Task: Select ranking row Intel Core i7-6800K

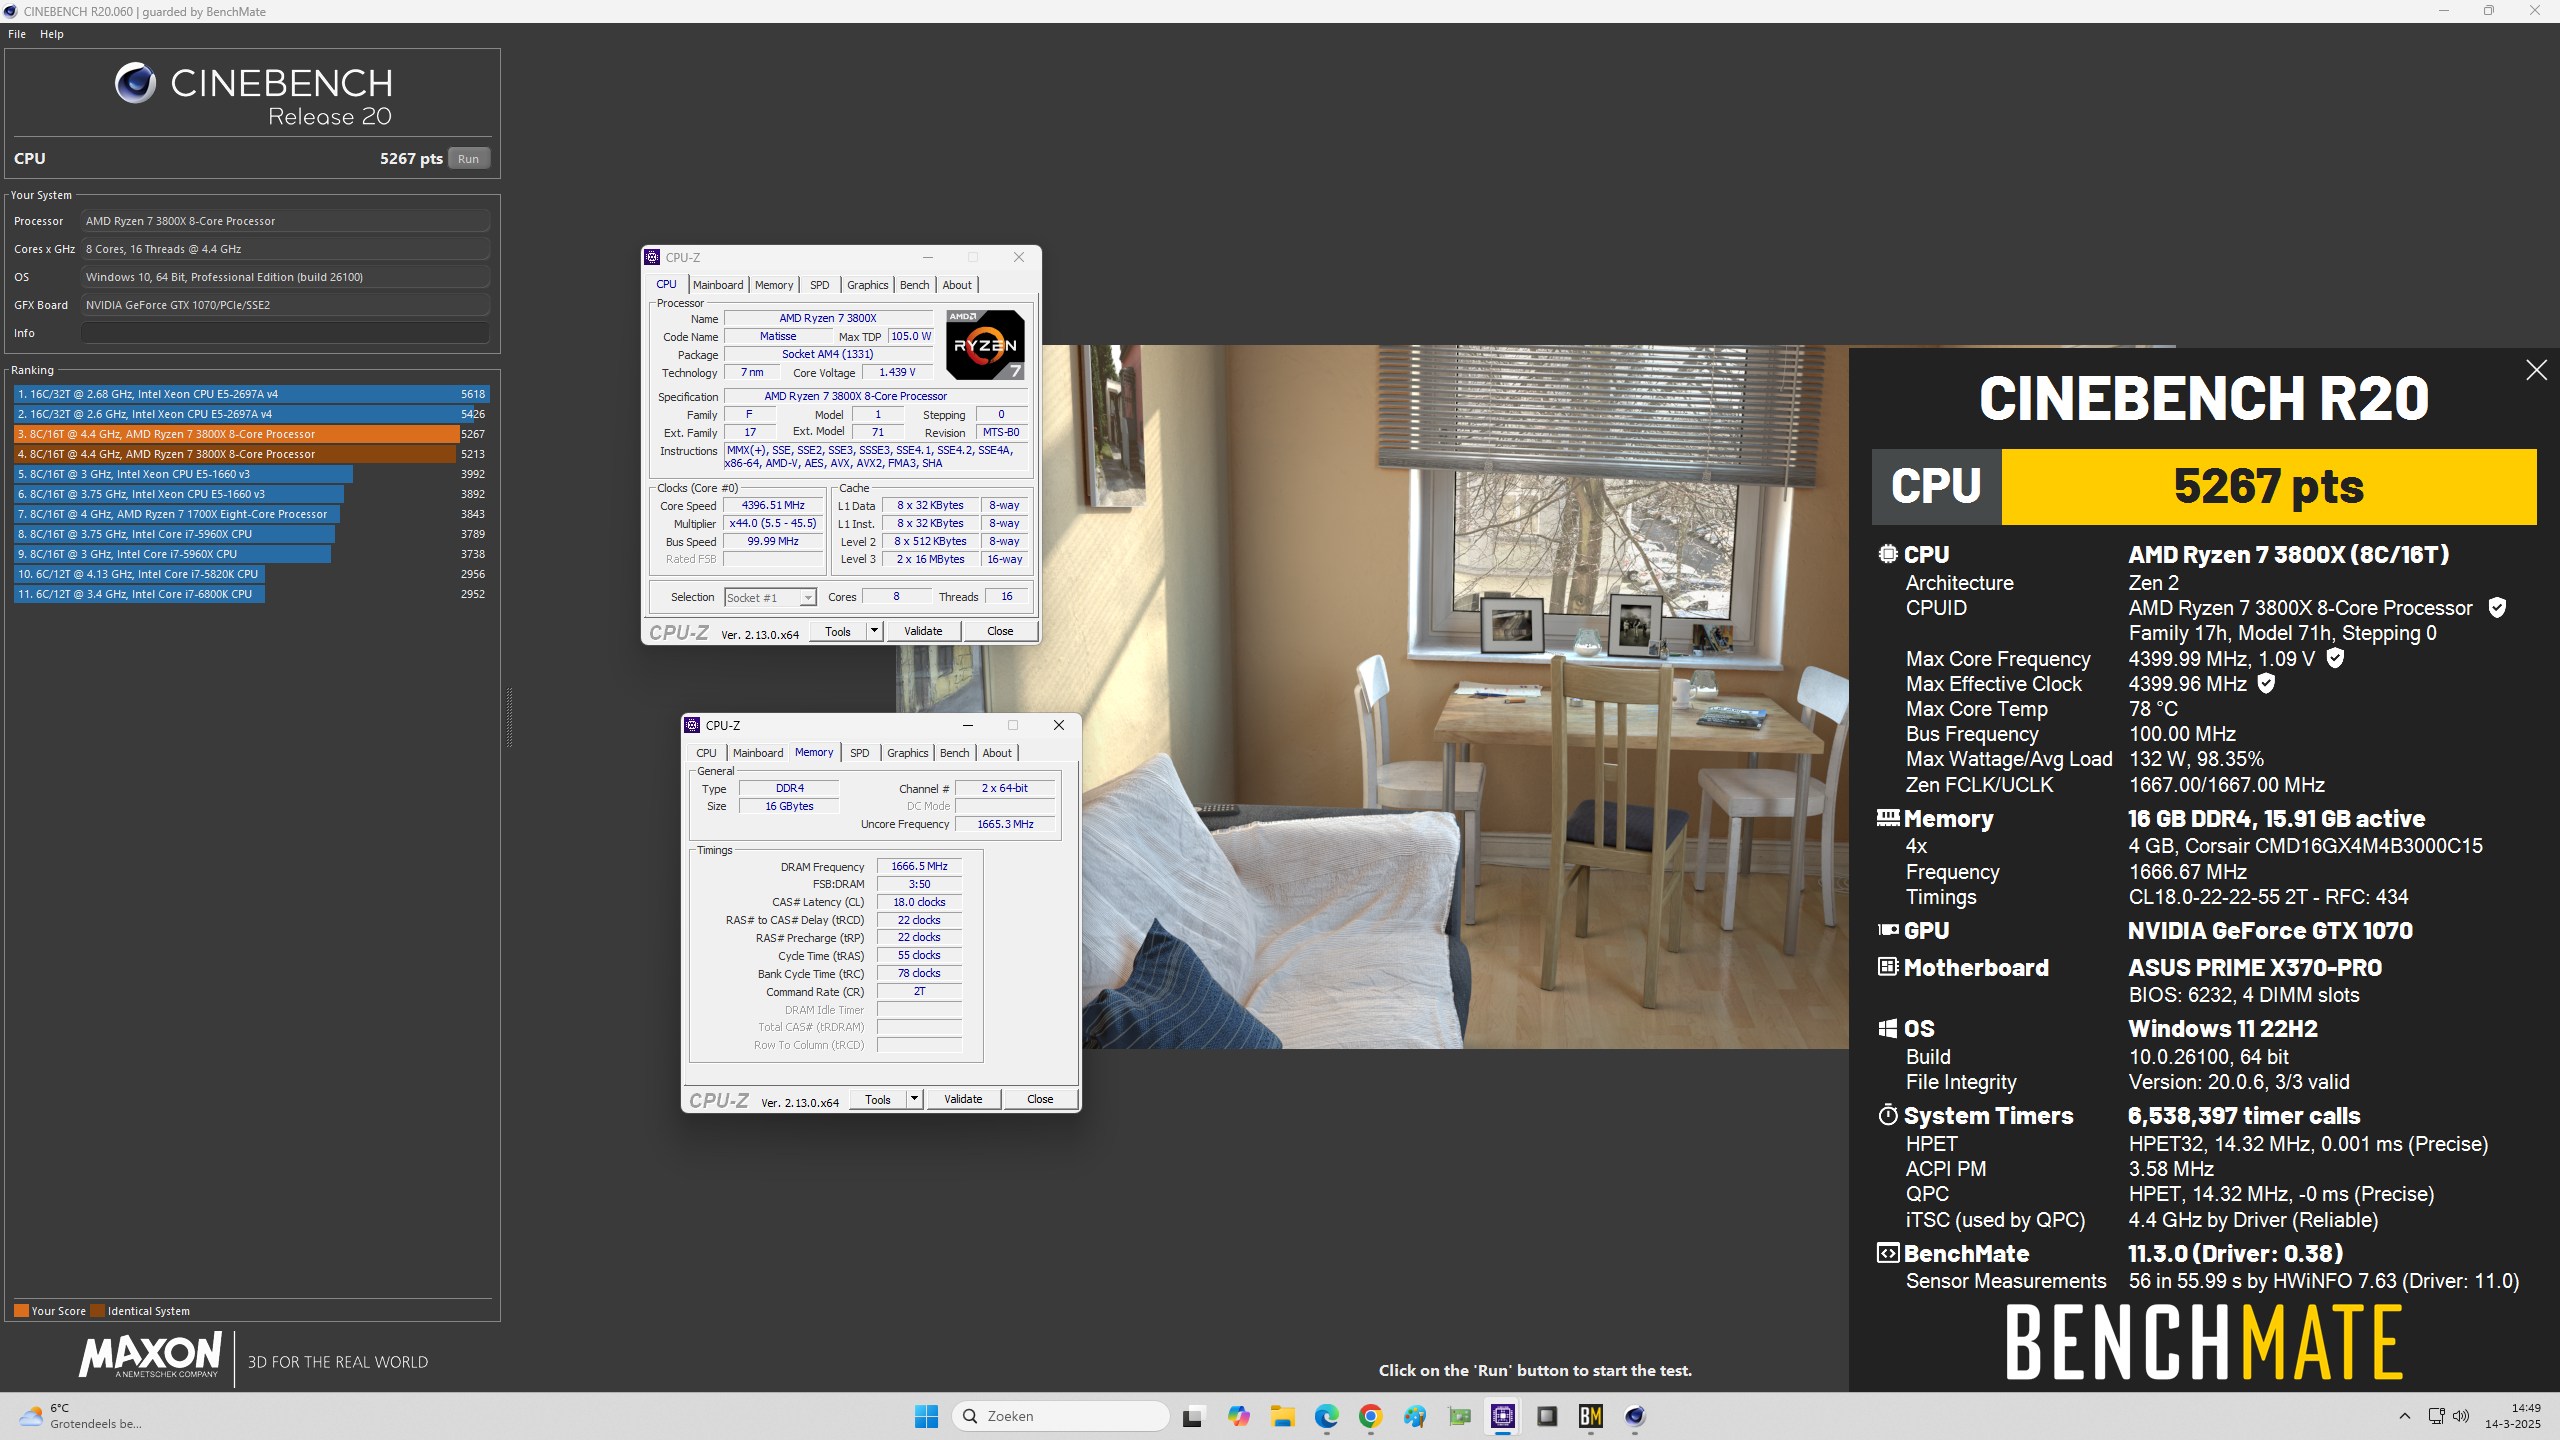Action: coord(250,594)
